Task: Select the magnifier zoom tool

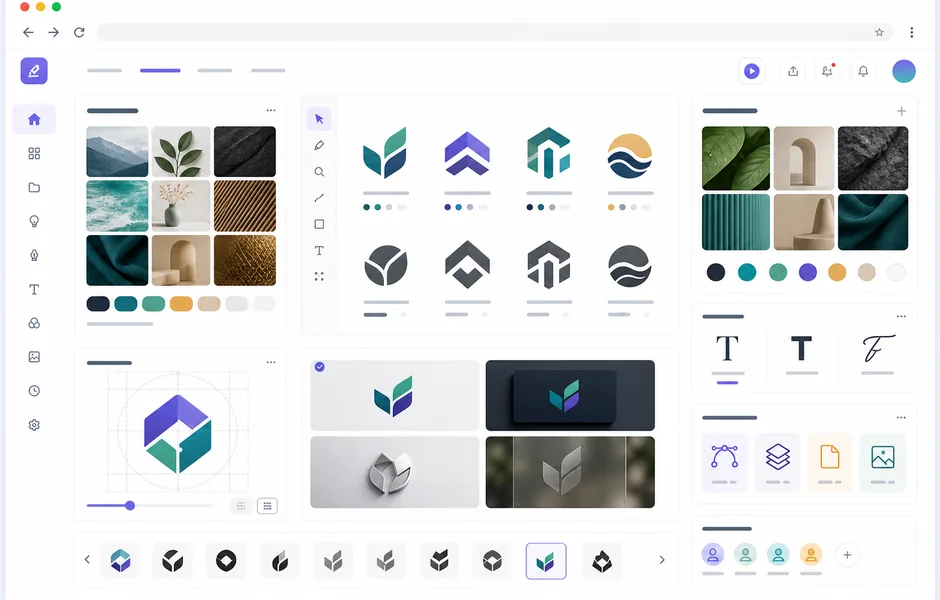Action: (319, 171)
